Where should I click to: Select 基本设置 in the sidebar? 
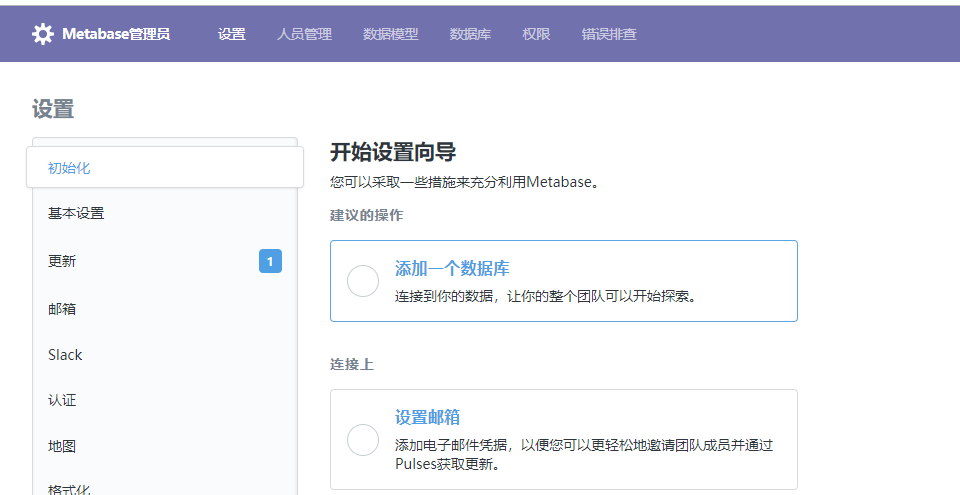coord(76,213)
